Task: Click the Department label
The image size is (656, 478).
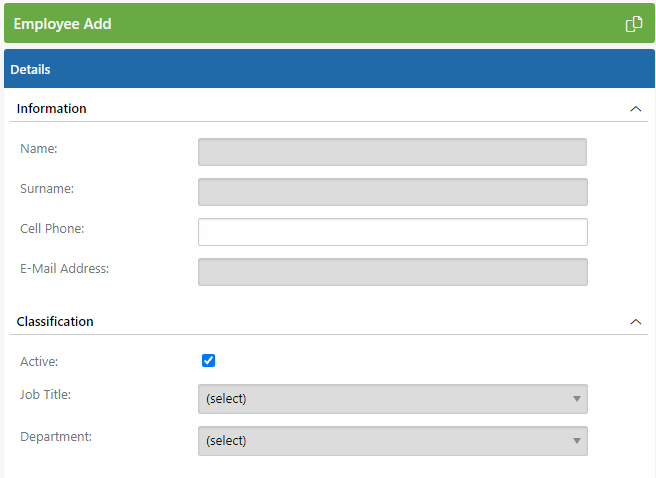Action: click(56, 437)
